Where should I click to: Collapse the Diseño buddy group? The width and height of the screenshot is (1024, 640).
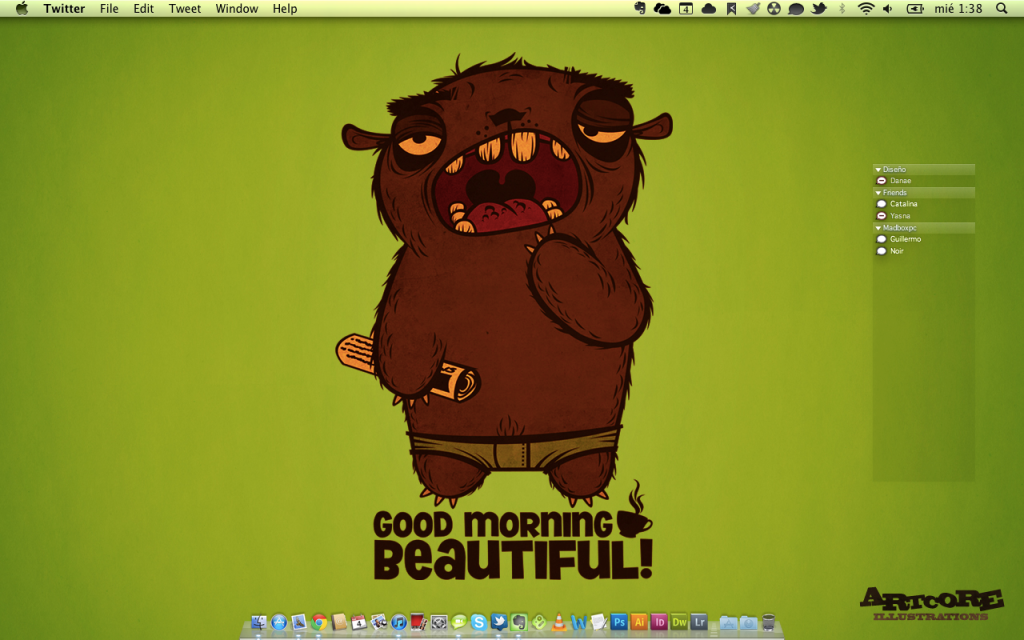coord(878,170)
